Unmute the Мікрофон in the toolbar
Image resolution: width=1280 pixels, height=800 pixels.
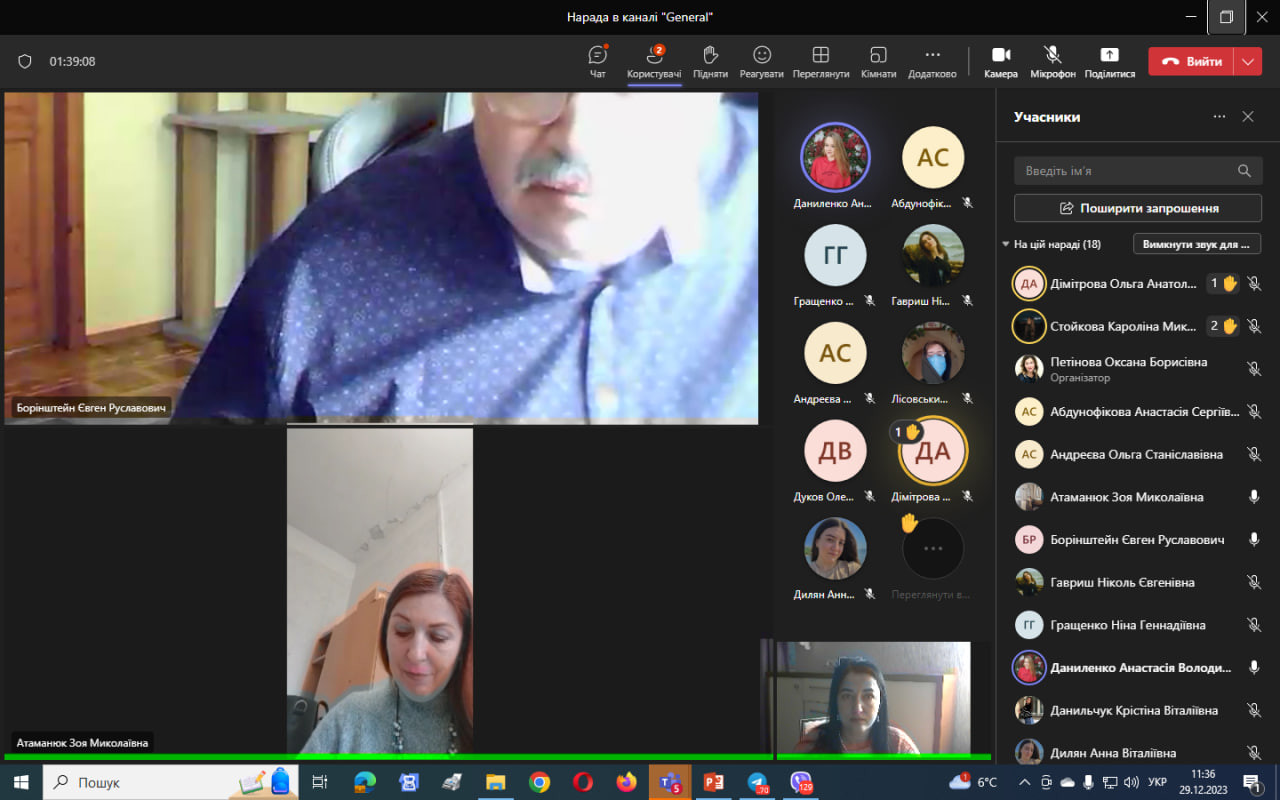click(1053, 62)
